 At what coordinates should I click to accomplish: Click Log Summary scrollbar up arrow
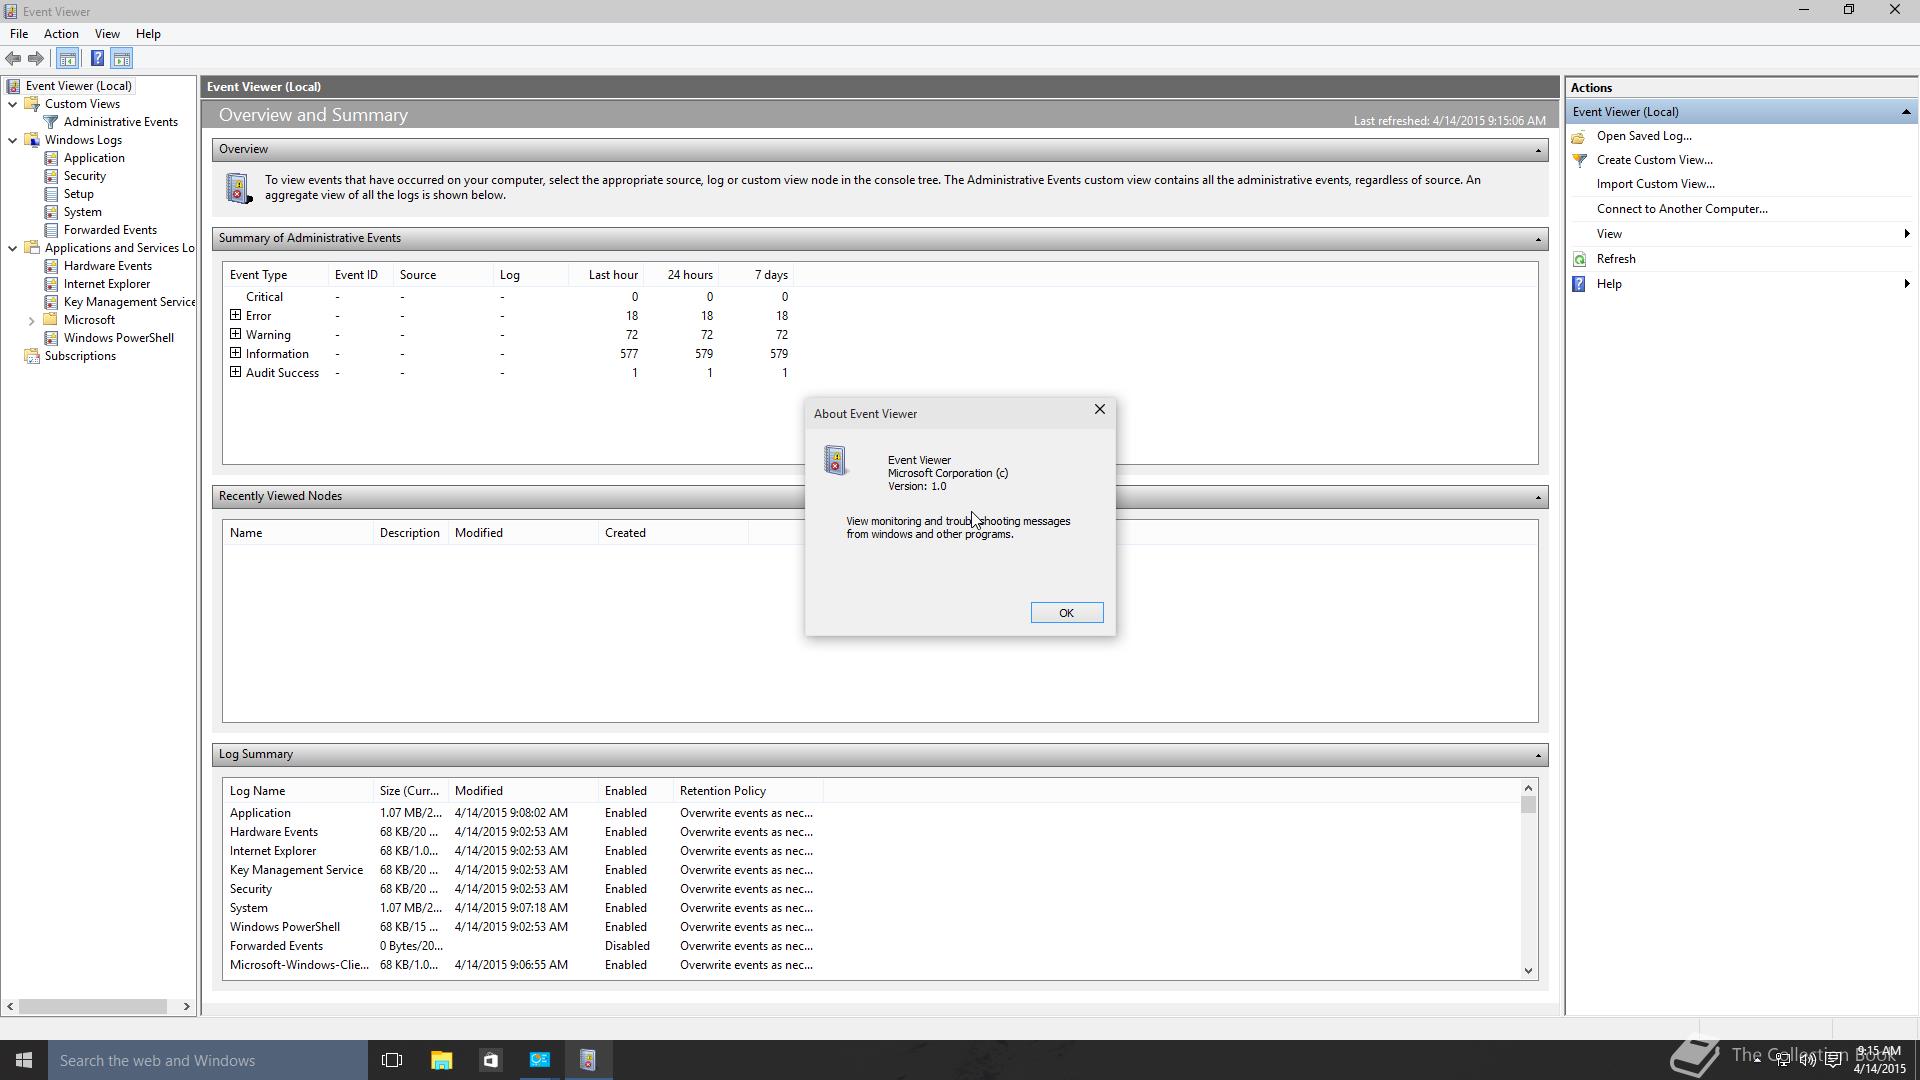[1528, 788]
